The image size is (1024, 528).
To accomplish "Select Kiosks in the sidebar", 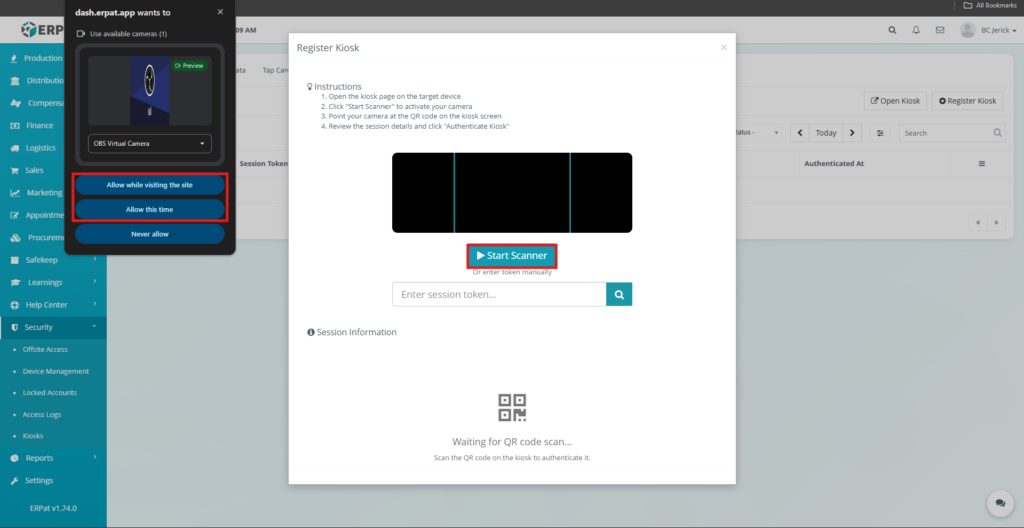I will (x=33, y=436).
